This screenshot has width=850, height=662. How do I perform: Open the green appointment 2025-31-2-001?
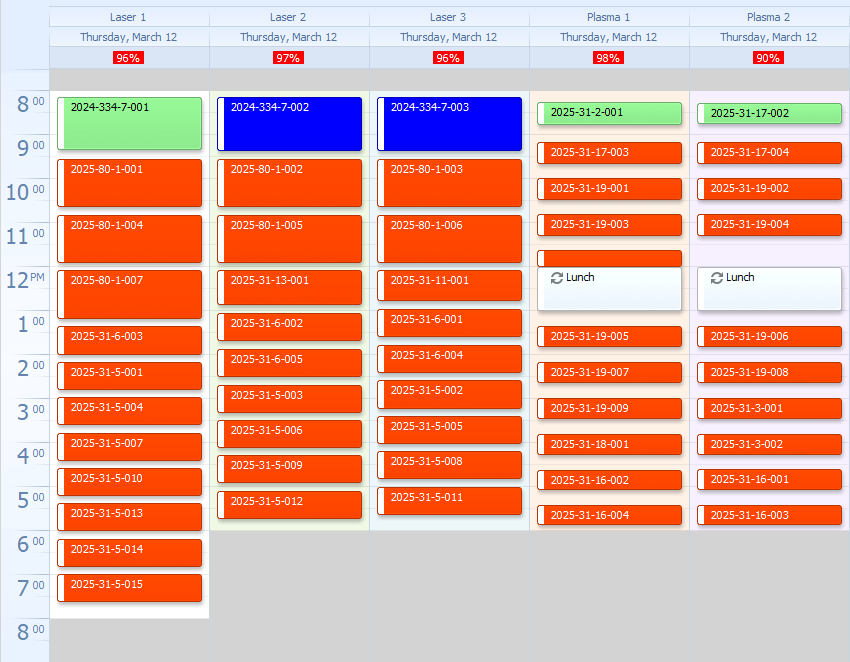click(x=610, y=113)
